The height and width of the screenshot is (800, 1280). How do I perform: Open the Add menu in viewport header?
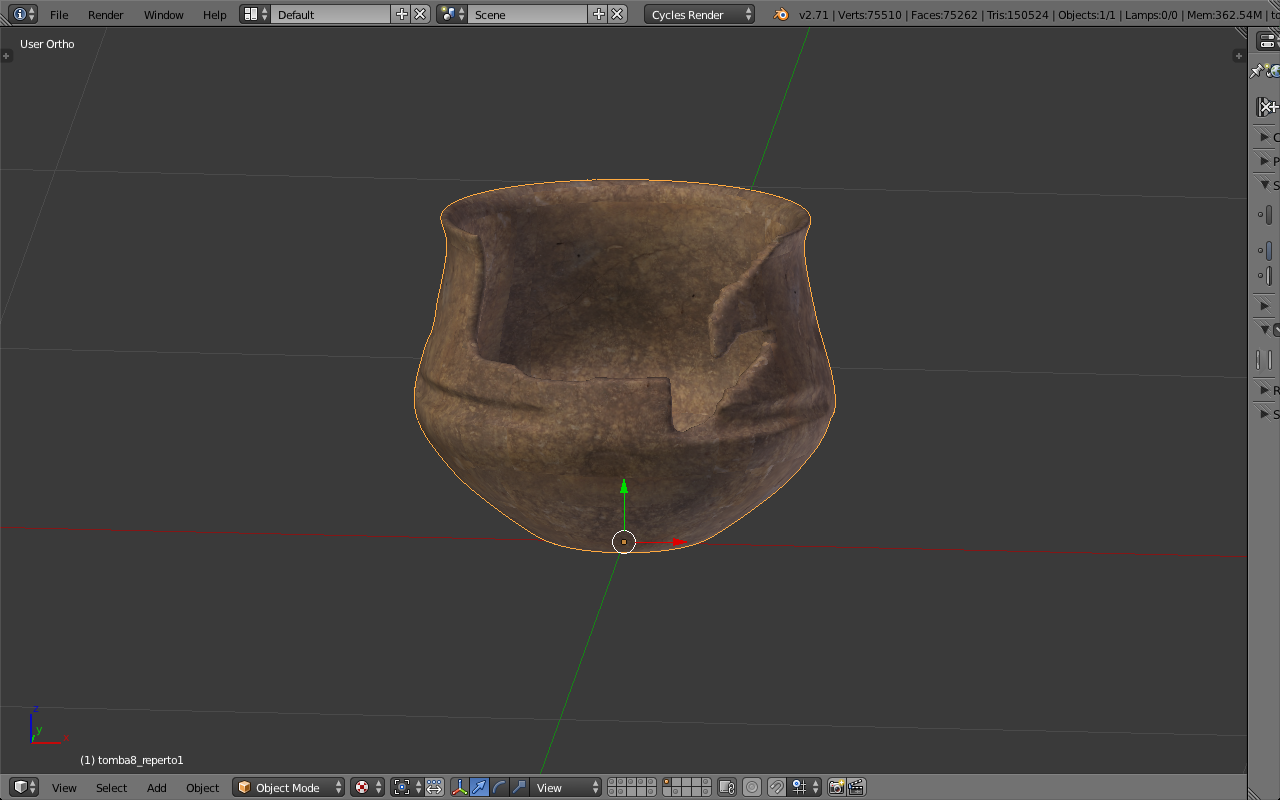(157, 788)
